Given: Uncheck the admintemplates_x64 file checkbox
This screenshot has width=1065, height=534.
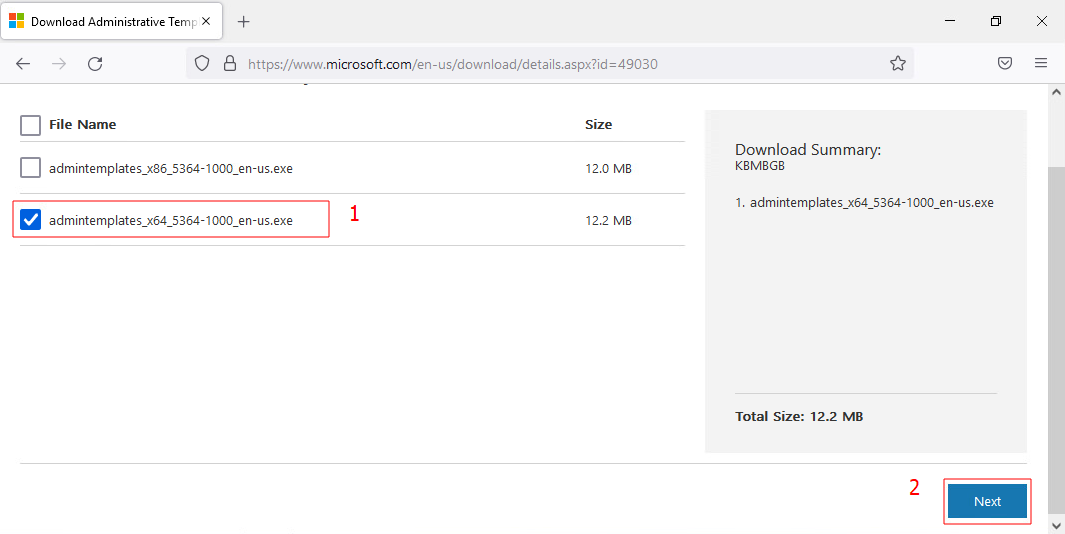Looking at the screenshot, I should pyautogui.click(x=31, y=220).
